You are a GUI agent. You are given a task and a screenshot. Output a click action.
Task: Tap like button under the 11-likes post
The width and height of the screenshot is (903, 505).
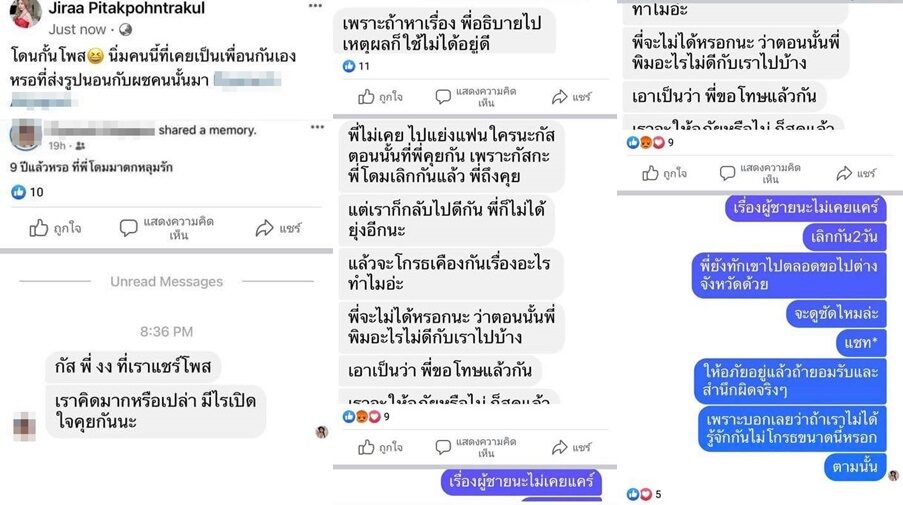click(380, 97)
